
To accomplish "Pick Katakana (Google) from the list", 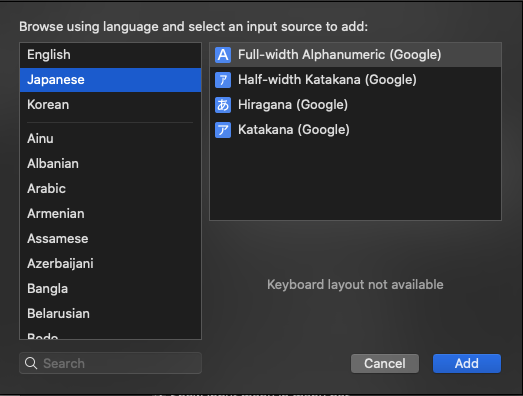I will point(355,130).
